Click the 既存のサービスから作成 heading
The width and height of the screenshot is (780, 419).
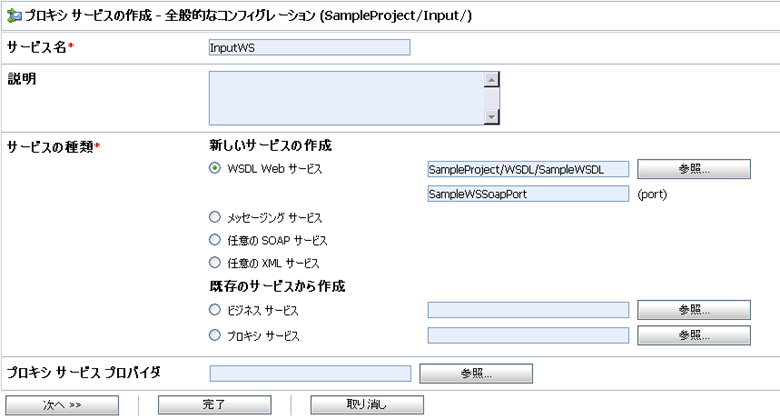[277, 286]
